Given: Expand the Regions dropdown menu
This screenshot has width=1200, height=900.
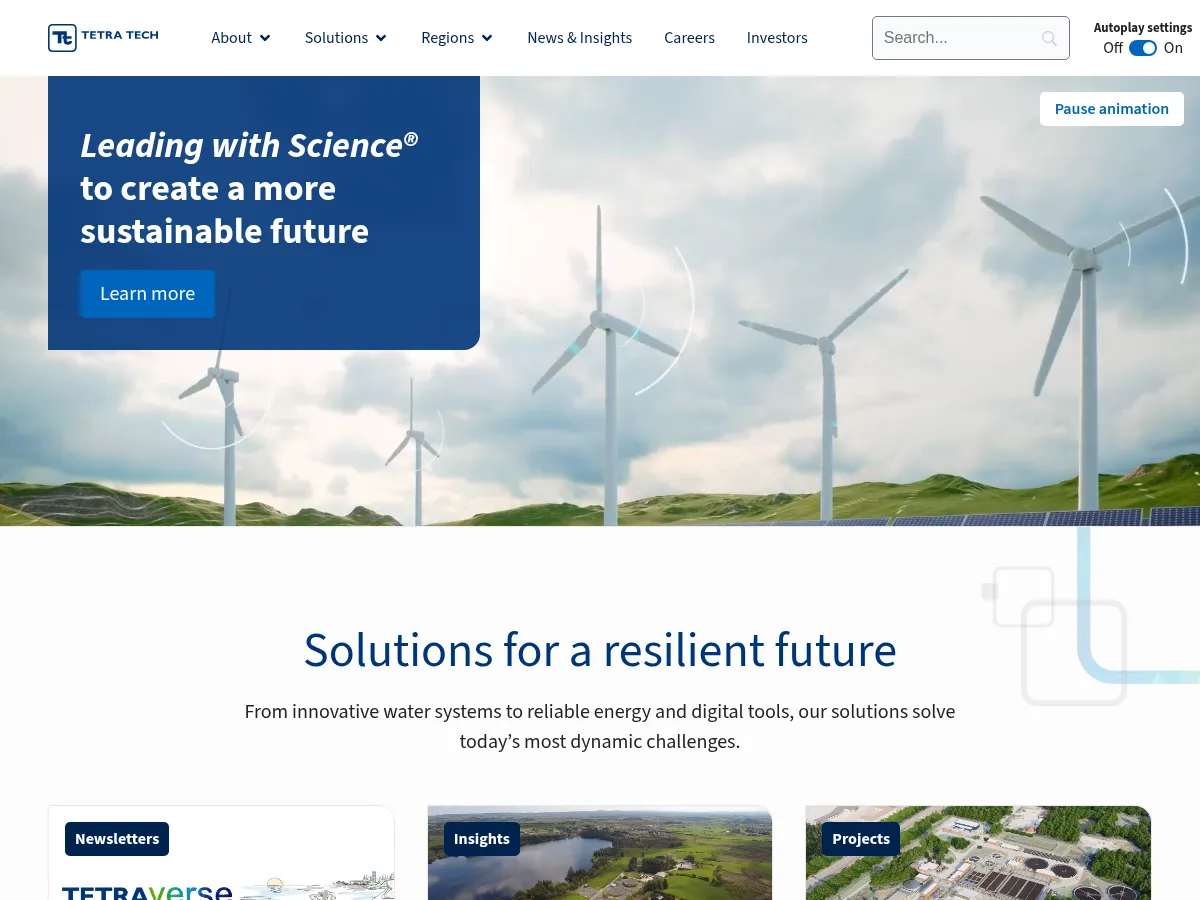Looking at the screenshot, I should (457, 38).
